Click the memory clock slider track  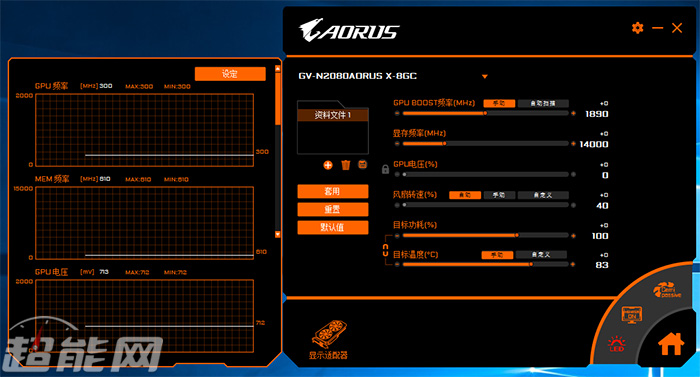pyautogui.click(x=485, y=144)
